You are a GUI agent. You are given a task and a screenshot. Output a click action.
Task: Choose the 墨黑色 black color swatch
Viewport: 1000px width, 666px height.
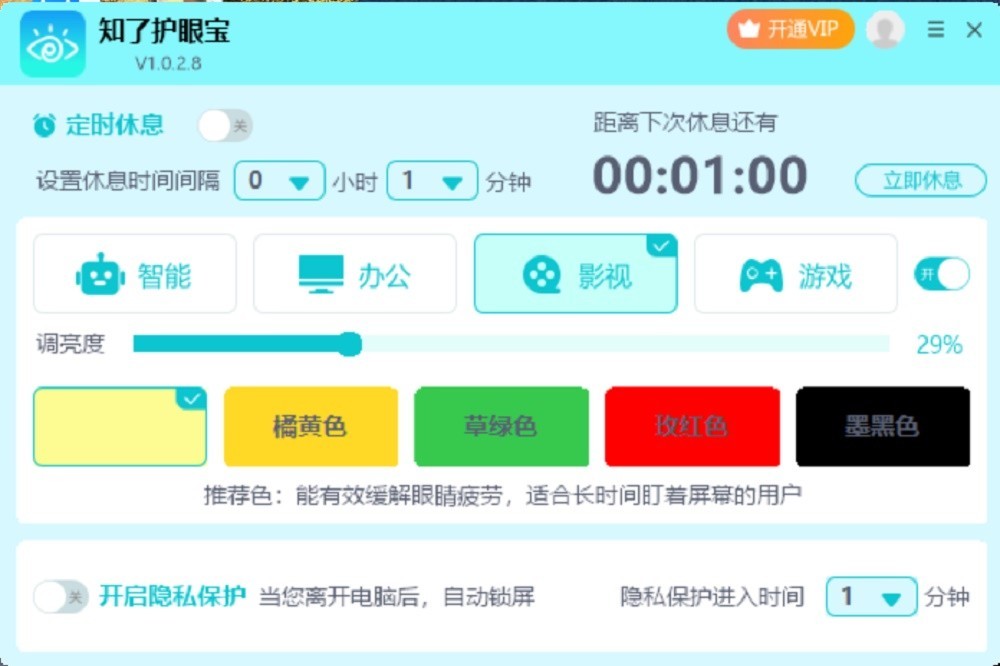pyautogui.click(x=883, y=426)
